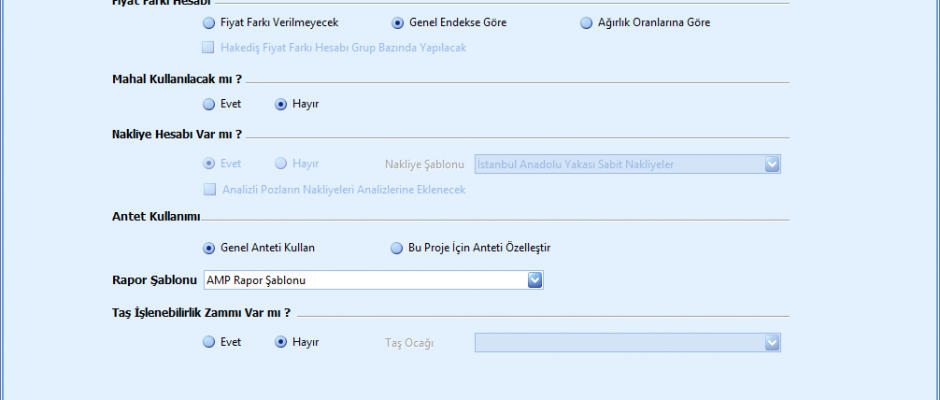Viewport: 940px width, 400px height.
Task: Click the AMP Rapor Şablonu text field
Action: (364, 280)
